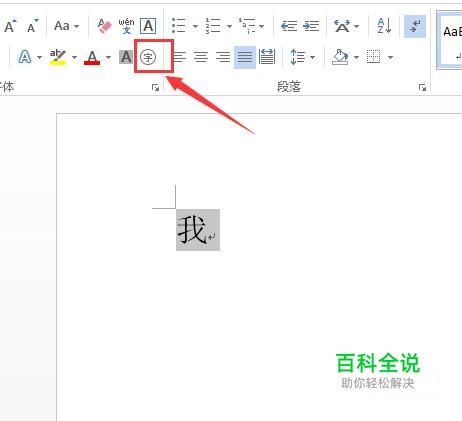This screenshot has height=421, width=462.
Task: Expand the Line Spacing dropdown arrow
Action: coord(312,57)
